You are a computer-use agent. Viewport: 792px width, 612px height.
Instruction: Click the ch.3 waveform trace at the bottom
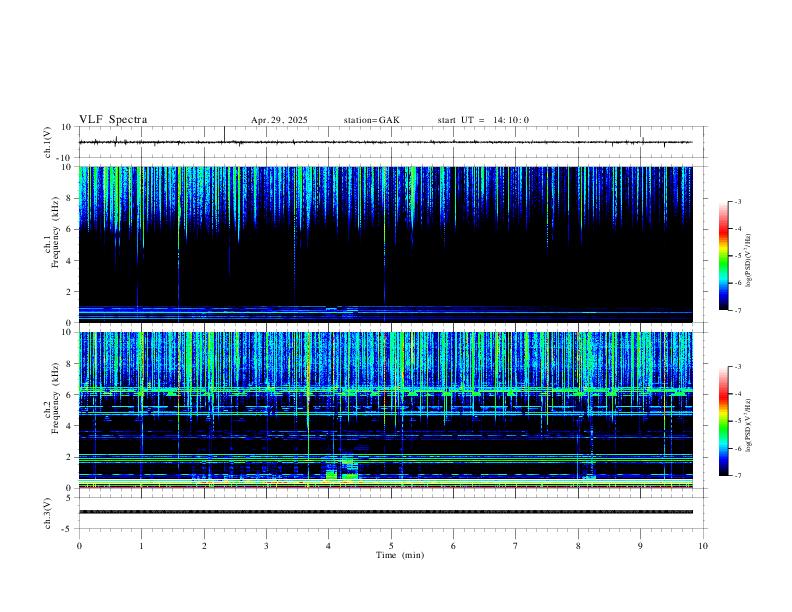click(385, 512)
